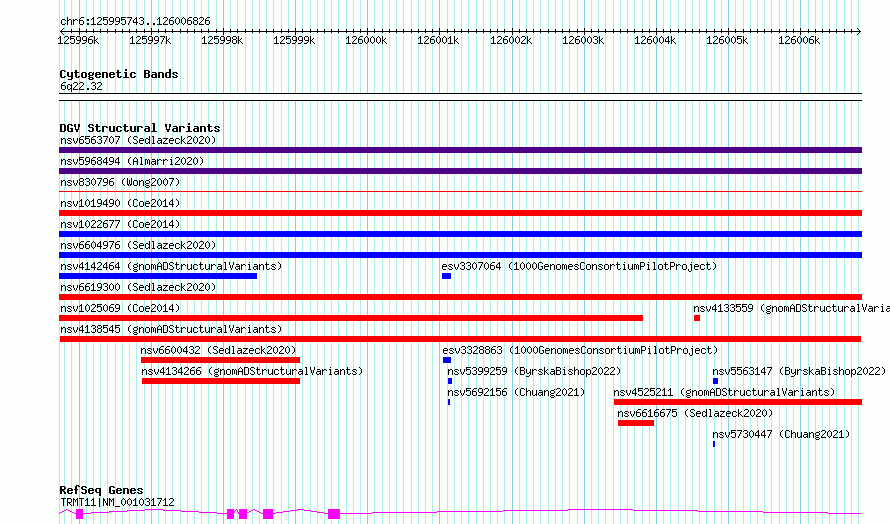
Task: Open nsv5399259 (ByrskaBishop2022) label
Action: (534, 371)
